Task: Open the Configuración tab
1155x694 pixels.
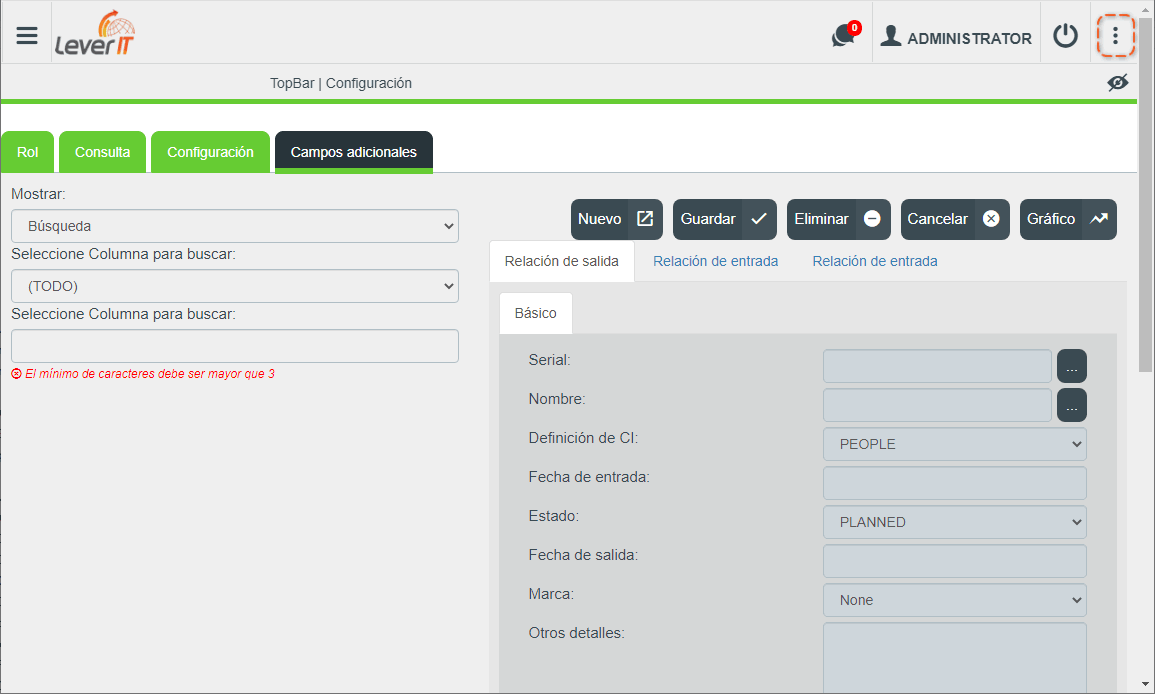Action: click(x=210, y=153)
